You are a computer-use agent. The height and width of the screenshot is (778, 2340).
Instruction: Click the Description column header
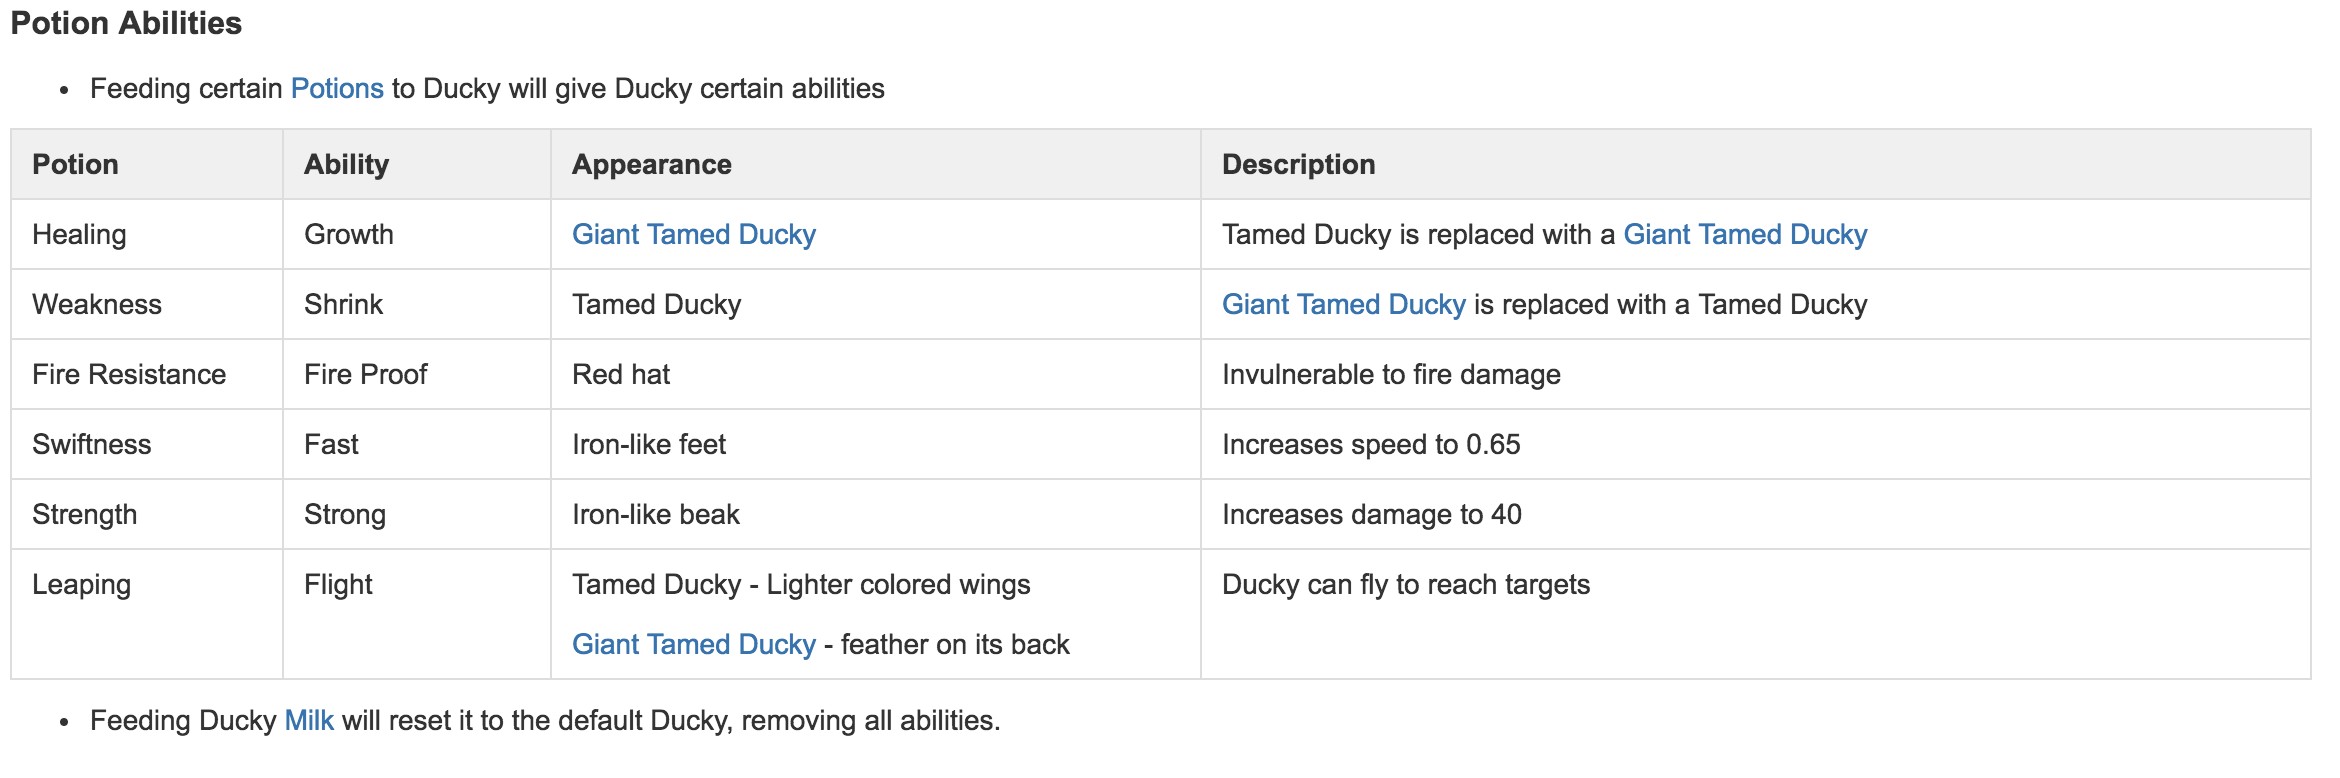point(1298,164)
